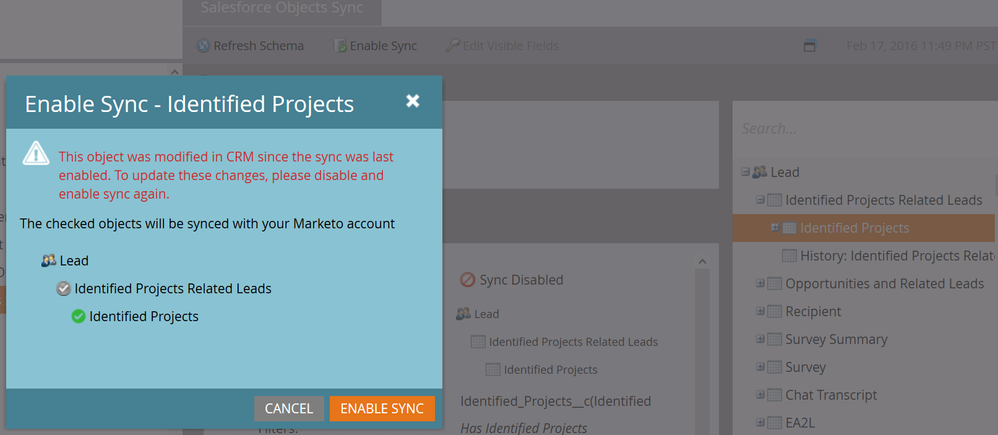Viewport: 998px width, 435px height.
Task: Collapse the Lead node in right tree
Action: [745, 172]
